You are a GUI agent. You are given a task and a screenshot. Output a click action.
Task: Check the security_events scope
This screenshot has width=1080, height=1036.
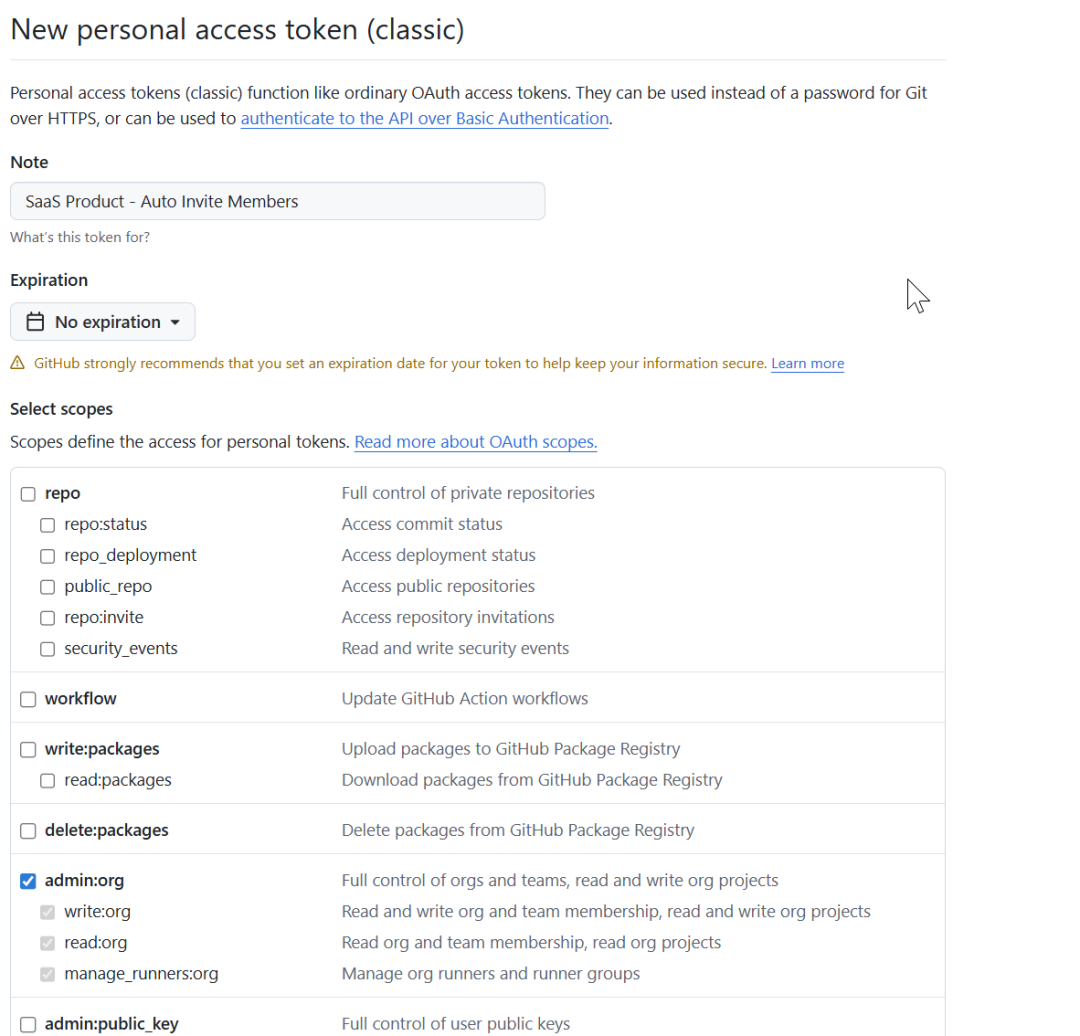coord(47,648)
